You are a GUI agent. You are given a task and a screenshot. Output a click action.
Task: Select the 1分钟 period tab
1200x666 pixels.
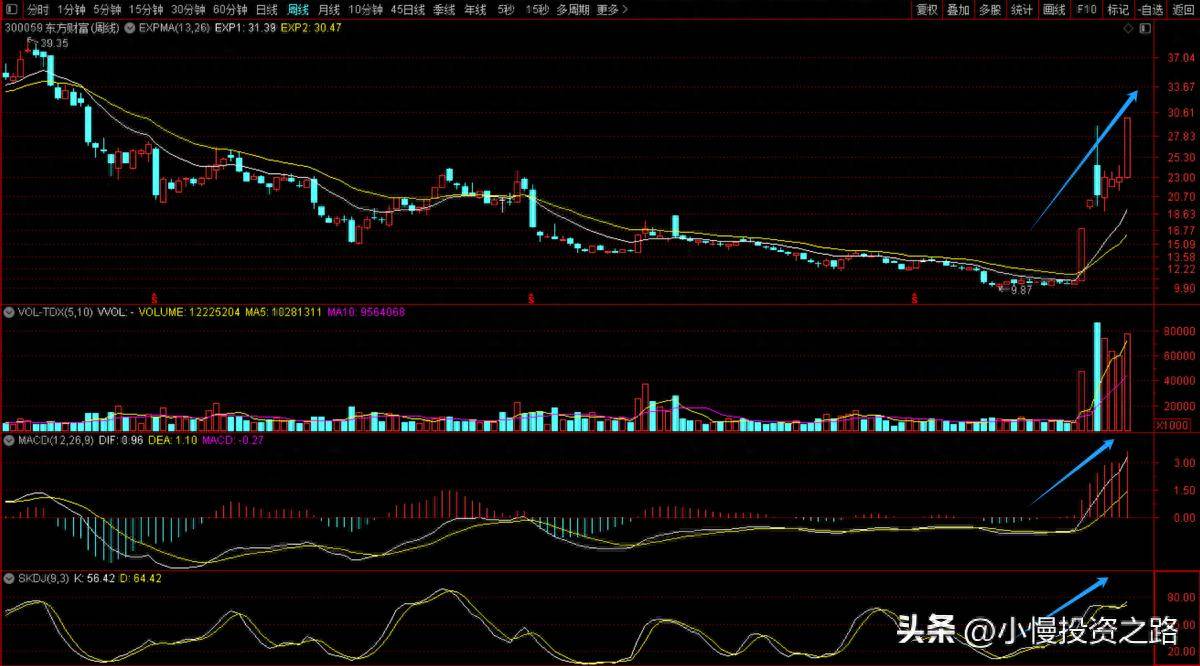[70, 9]
